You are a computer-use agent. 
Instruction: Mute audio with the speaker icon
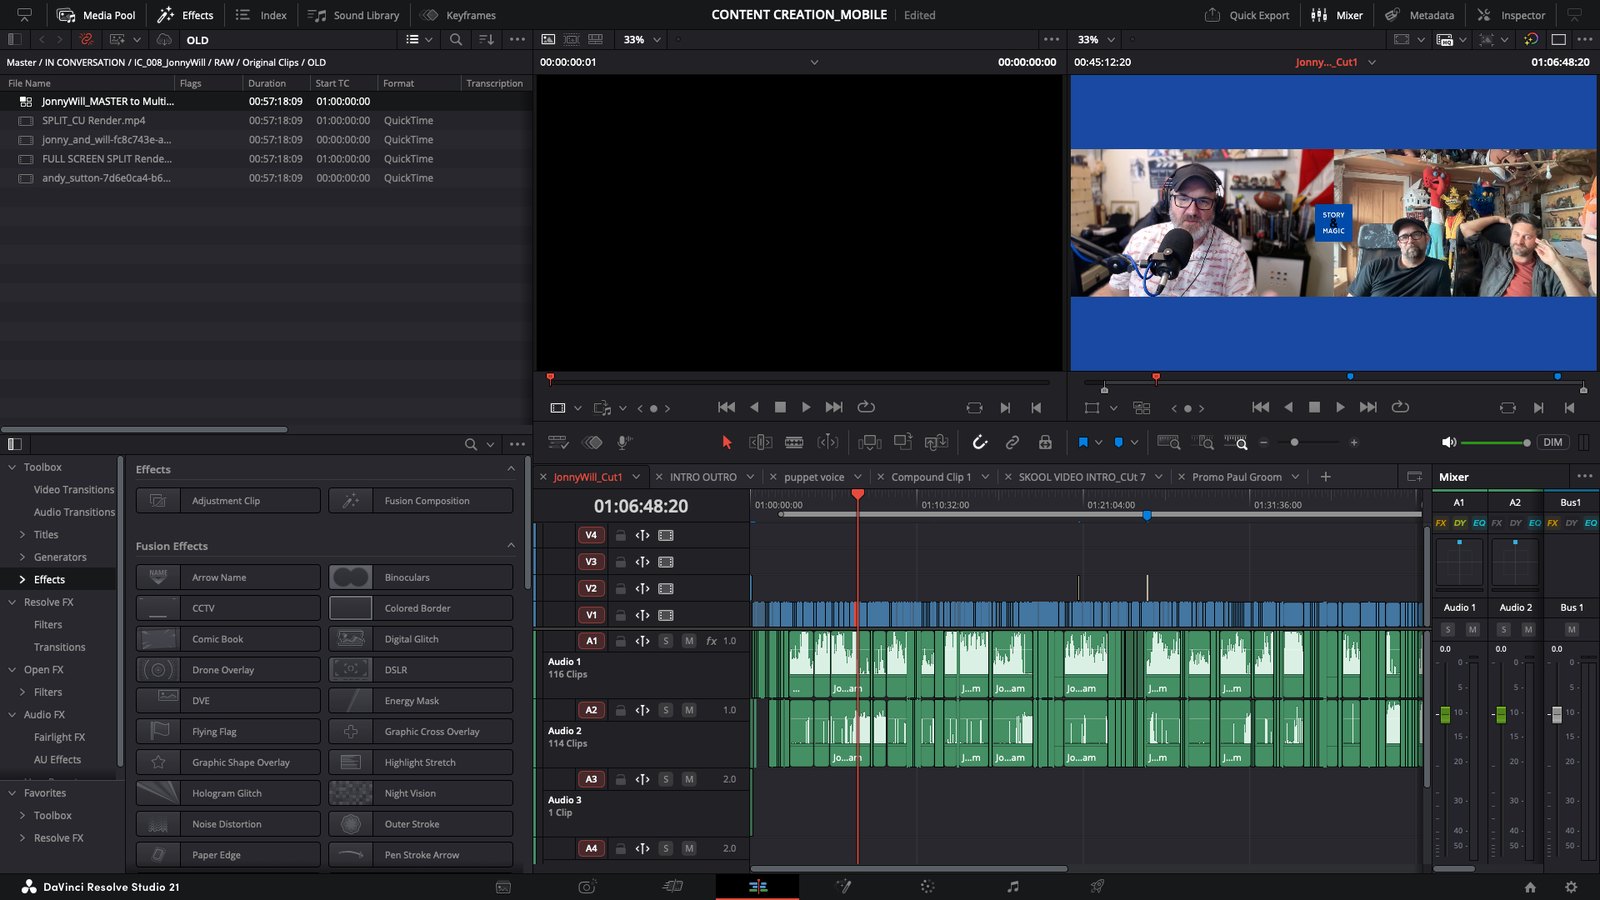[x=1448, y=442]
